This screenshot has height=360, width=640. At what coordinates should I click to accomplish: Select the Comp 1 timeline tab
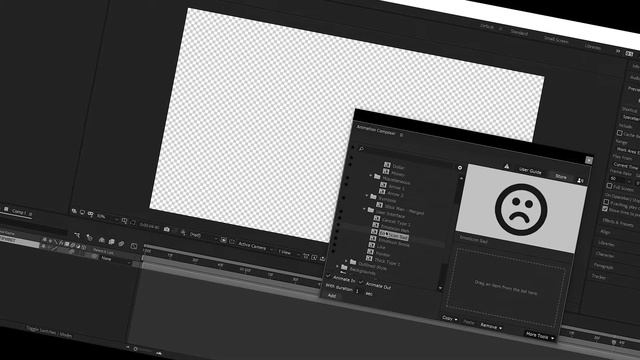coord(19,212)
